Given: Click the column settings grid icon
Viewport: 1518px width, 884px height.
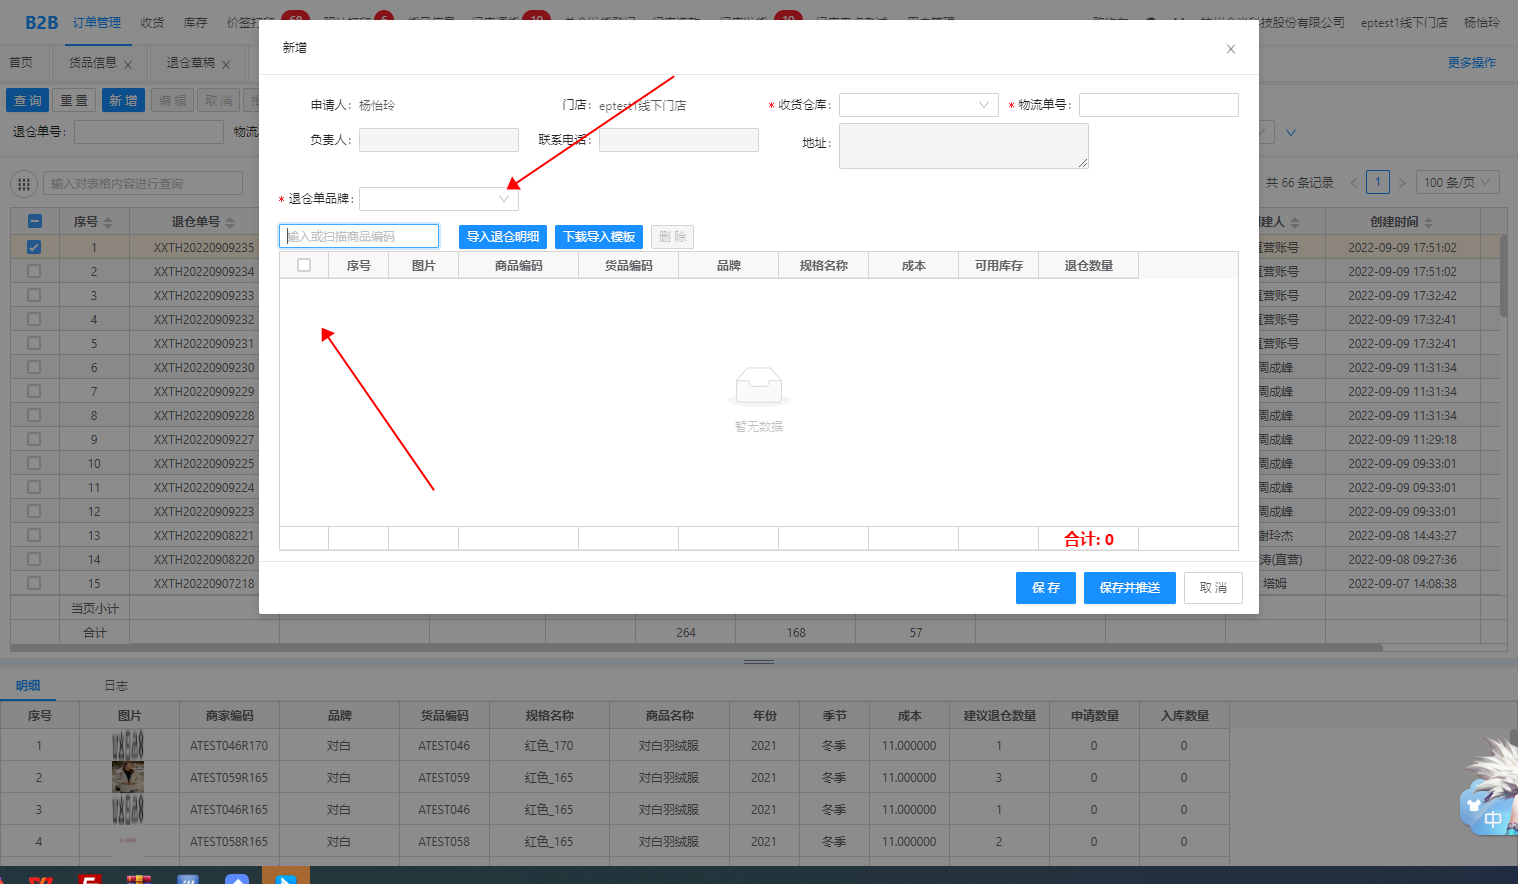Looking at the screenshot, I should pos(24,184).
